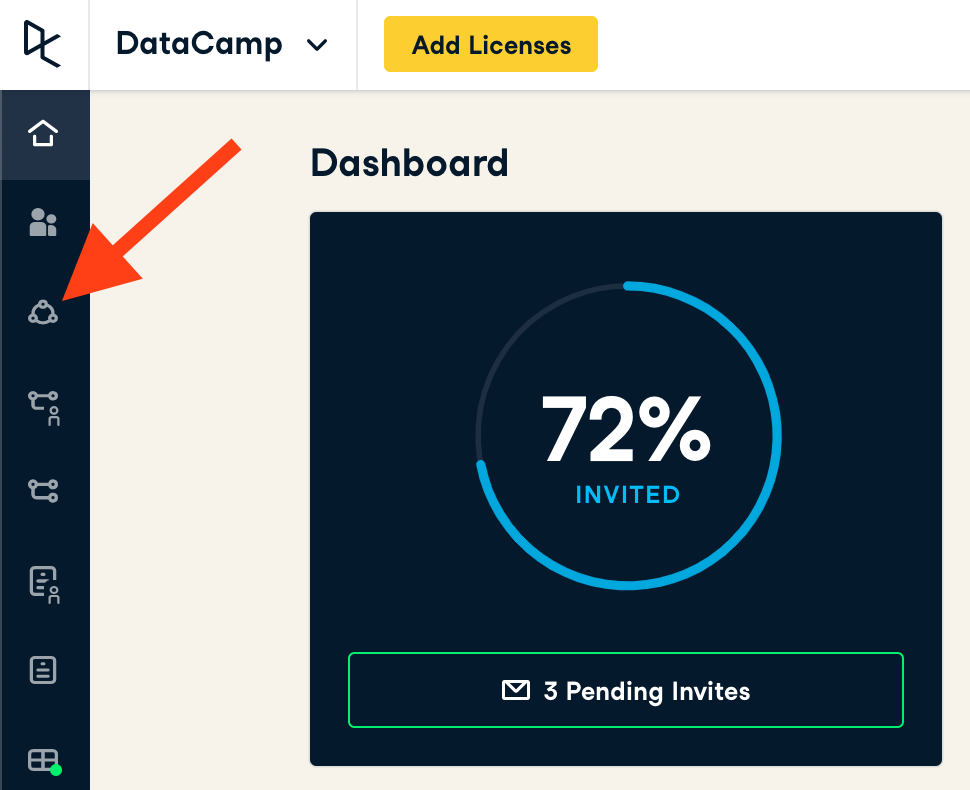Open the Teams icon the arrow points to
Viewport: 970px width, 790px height.
(x=43, y=313)
